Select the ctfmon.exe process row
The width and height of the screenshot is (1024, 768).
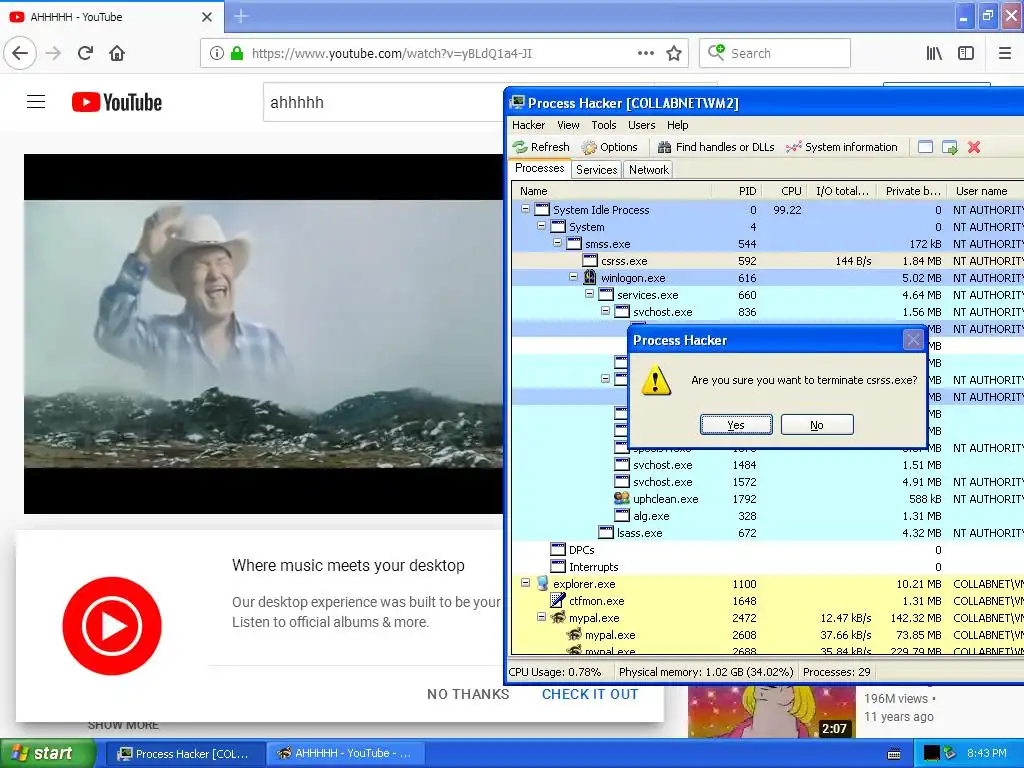(x=767, y=601)
